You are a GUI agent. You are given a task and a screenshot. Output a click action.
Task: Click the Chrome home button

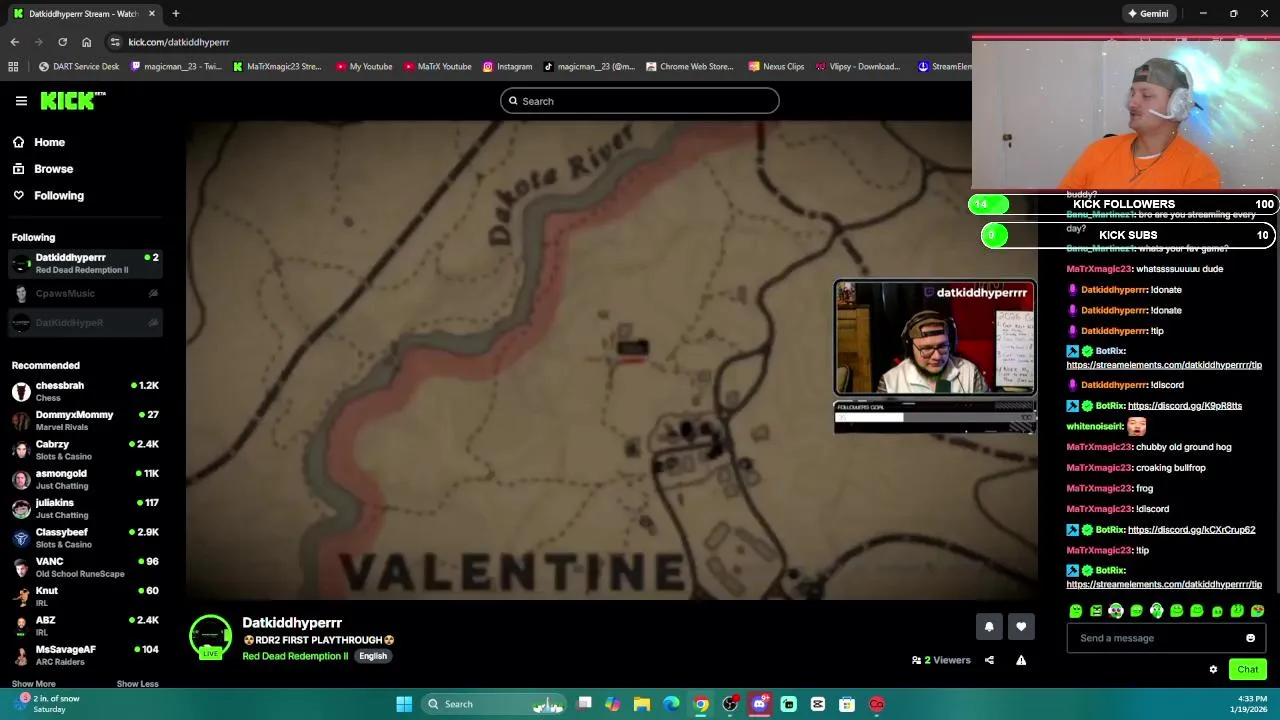pyautogui.click(x=86, y=42)
